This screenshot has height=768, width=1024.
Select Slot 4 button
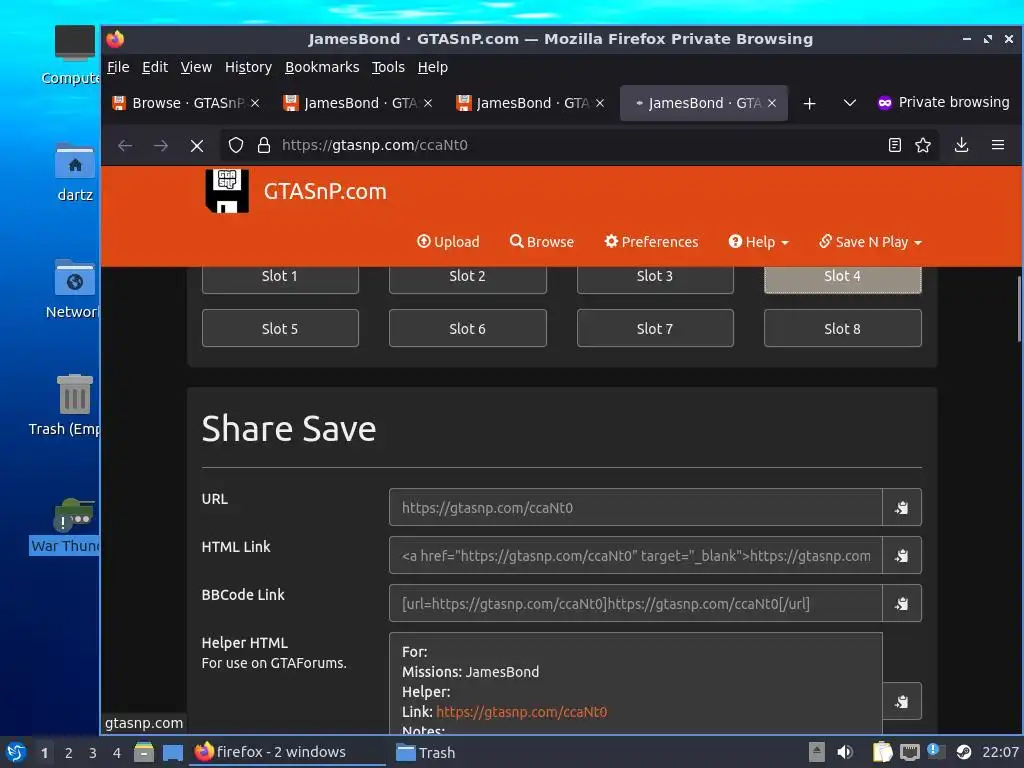[842, 278]
